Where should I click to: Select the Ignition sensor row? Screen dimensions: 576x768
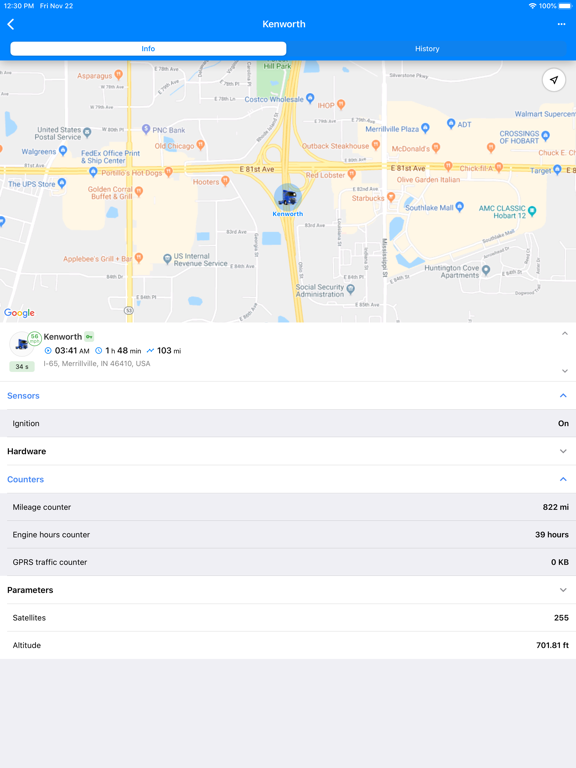(288, 423)
